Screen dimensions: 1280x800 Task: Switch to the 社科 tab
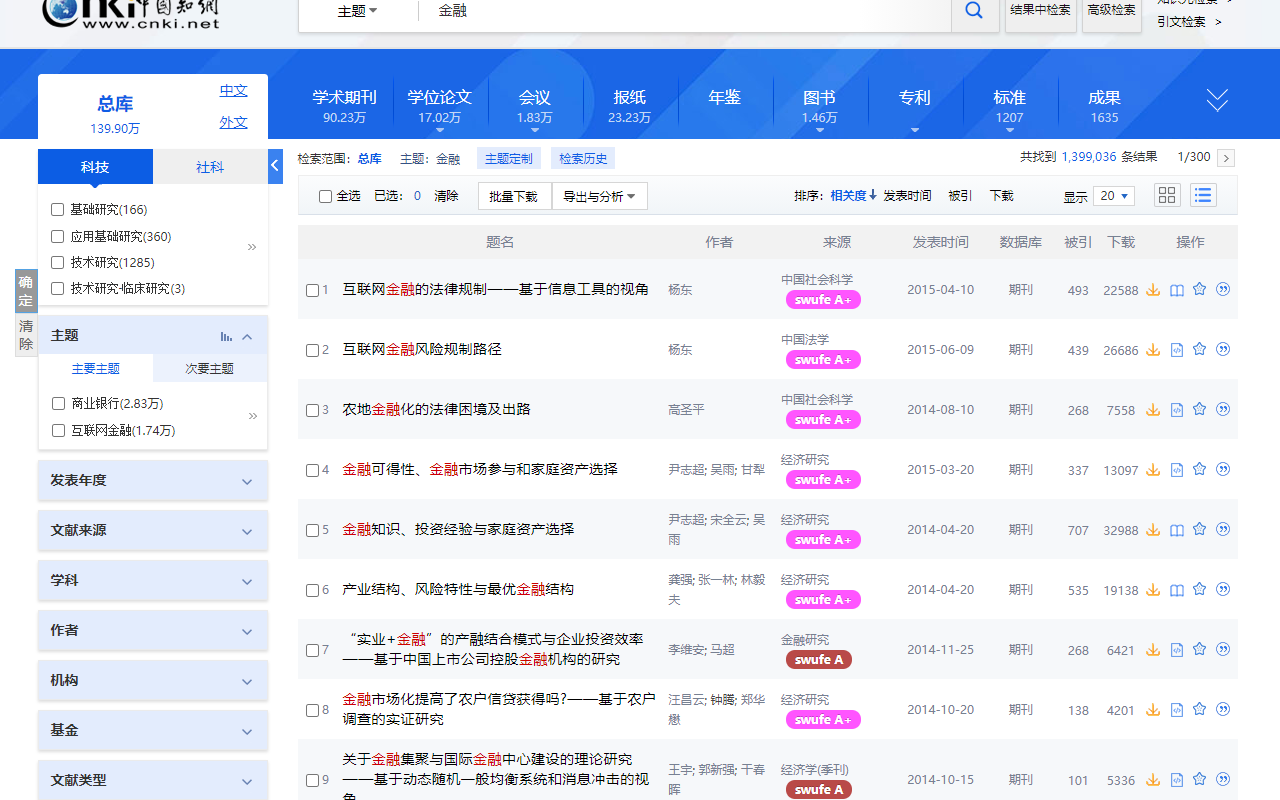210,167
